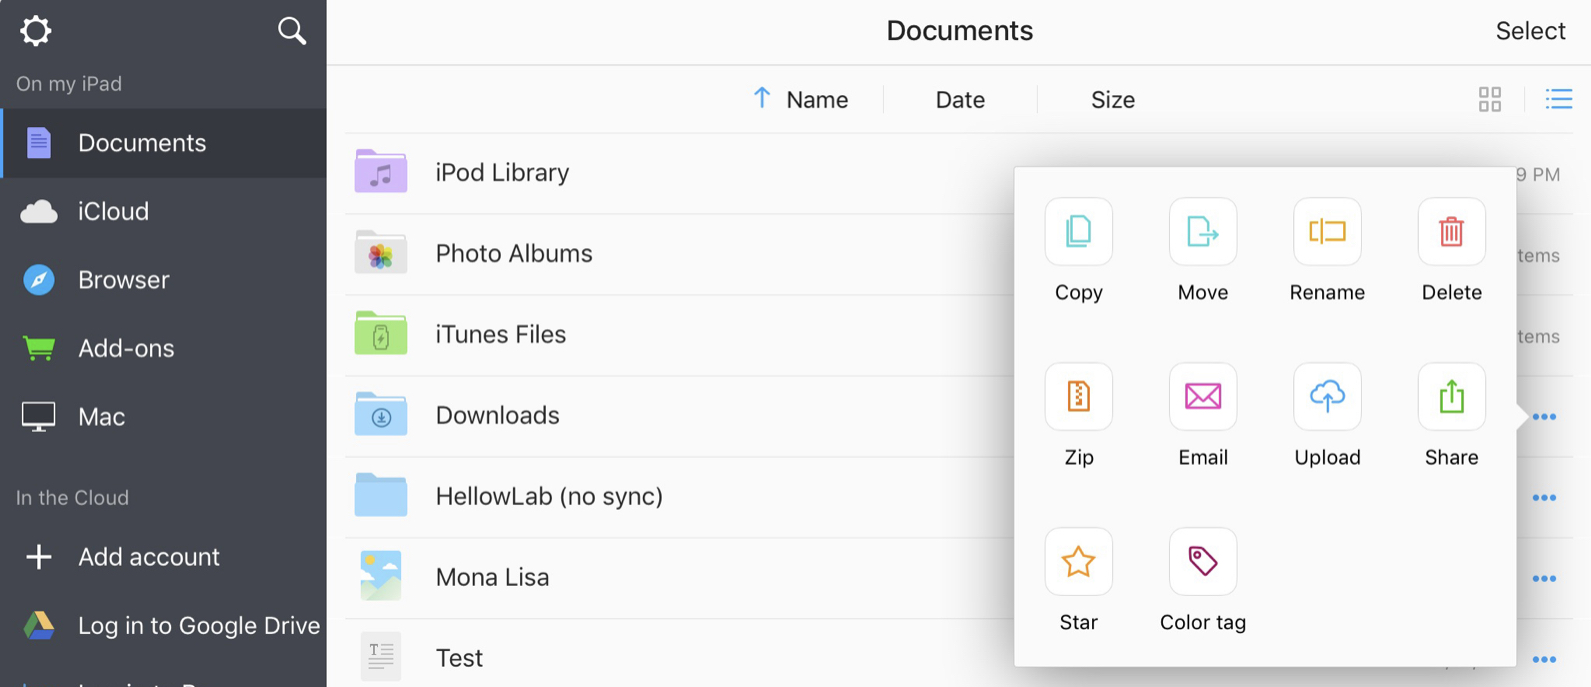Tap Add account in the sidebar
The width and height of the screenshot is (1591, 687).
163,557
